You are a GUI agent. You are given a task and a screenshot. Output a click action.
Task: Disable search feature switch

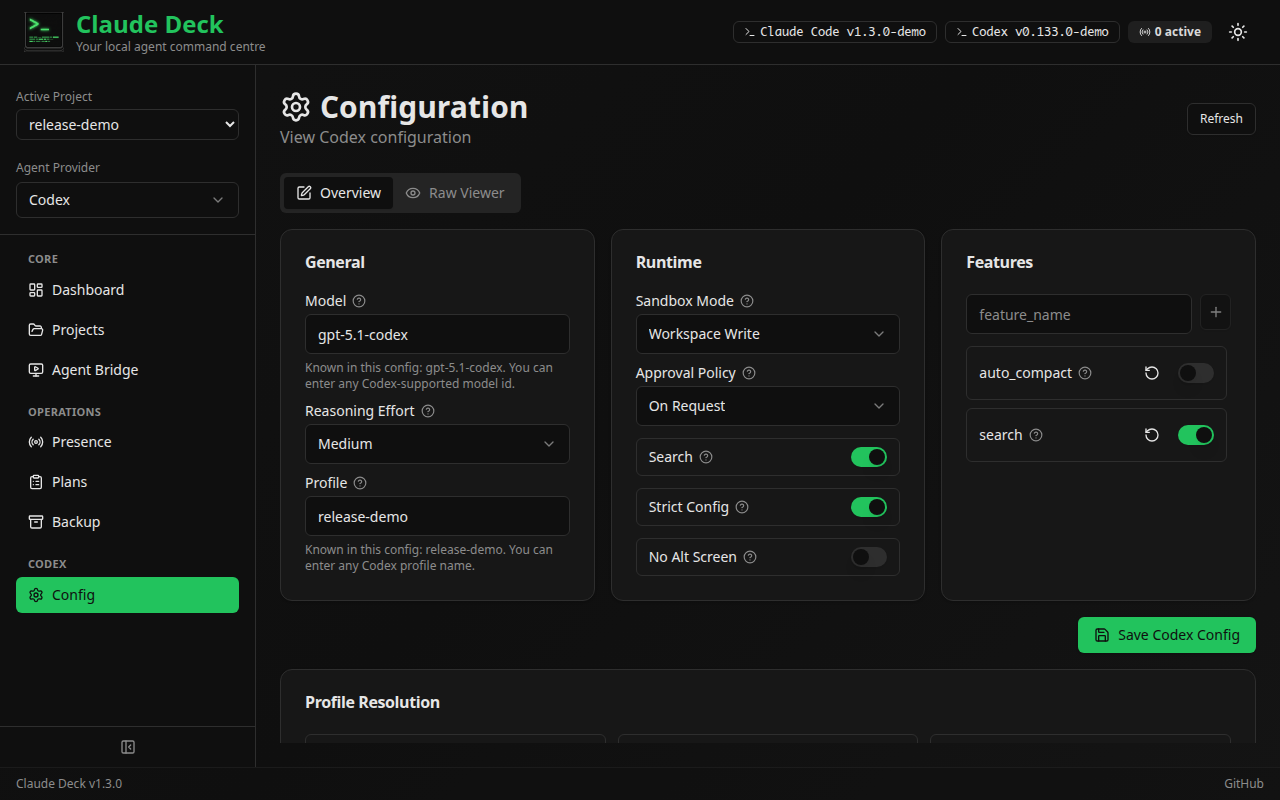pyautogui.click(x=1196, y=435)
